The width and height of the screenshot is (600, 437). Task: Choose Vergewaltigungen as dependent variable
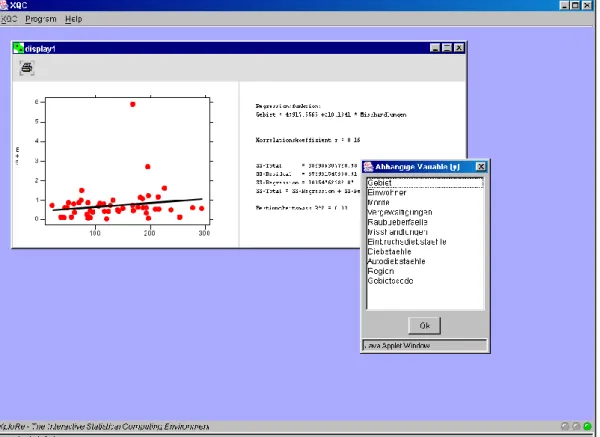[x=425, y=212]
